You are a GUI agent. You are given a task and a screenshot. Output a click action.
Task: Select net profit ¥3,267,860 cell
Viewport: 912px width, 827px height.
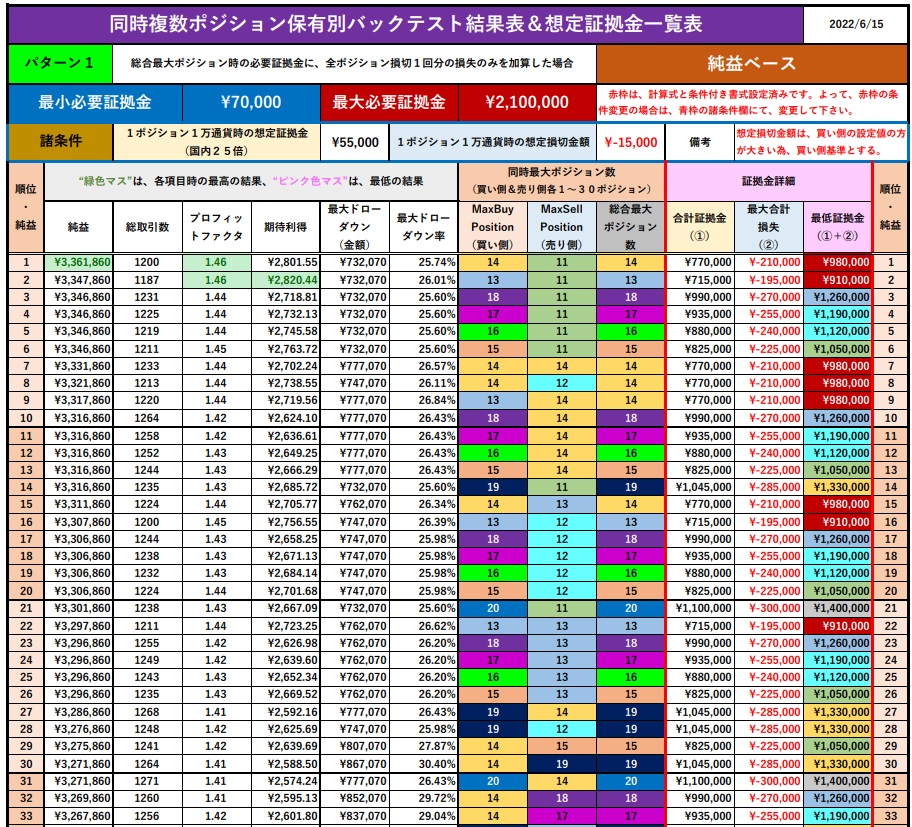(x=79, y=816)
